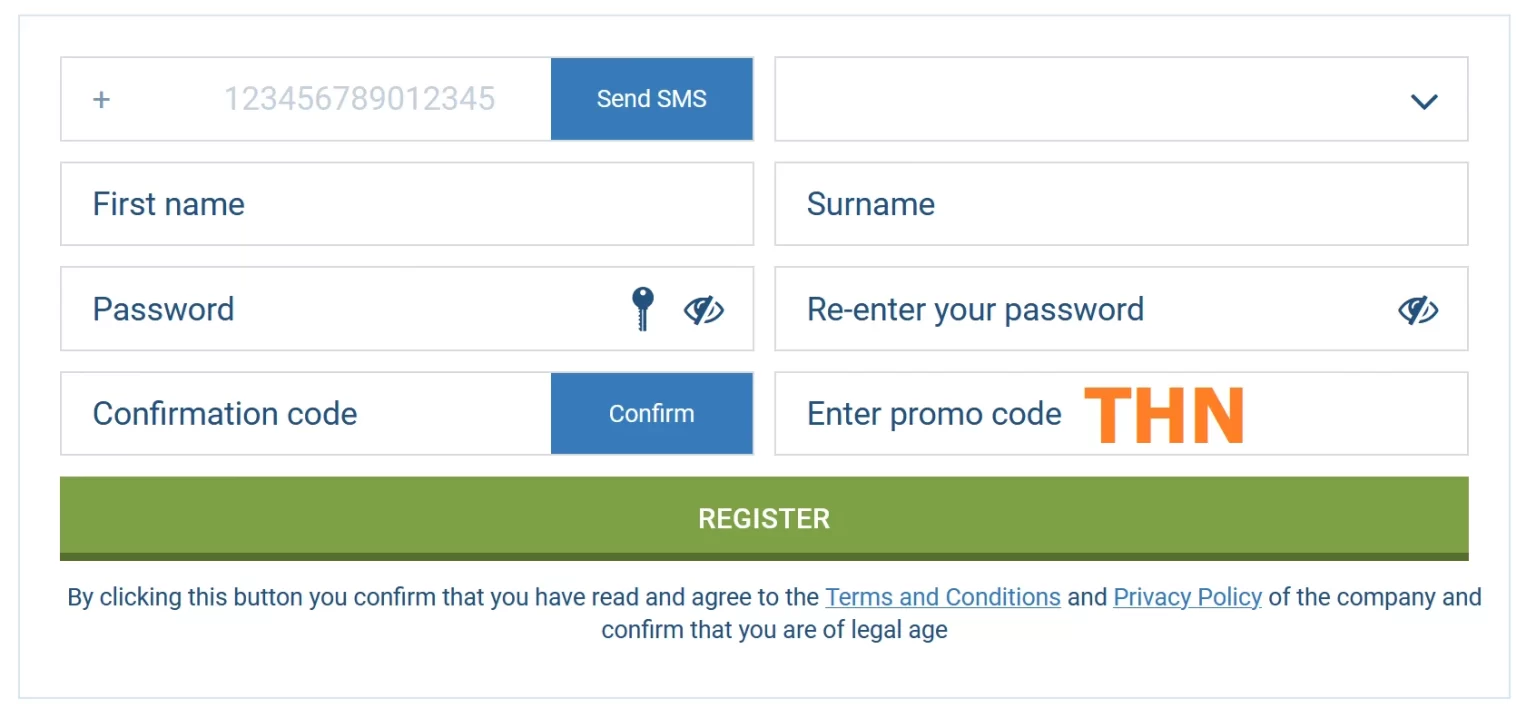
Task: Expand the dropdown chevron arrow
Action: tap(1423, 101)
